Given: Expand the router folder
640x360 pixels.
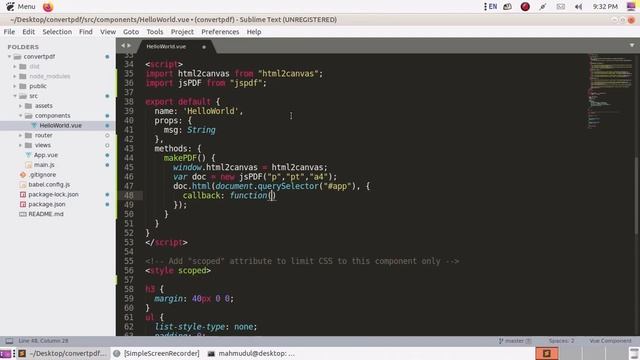Looking at the screenshot, I should [20, 135].
